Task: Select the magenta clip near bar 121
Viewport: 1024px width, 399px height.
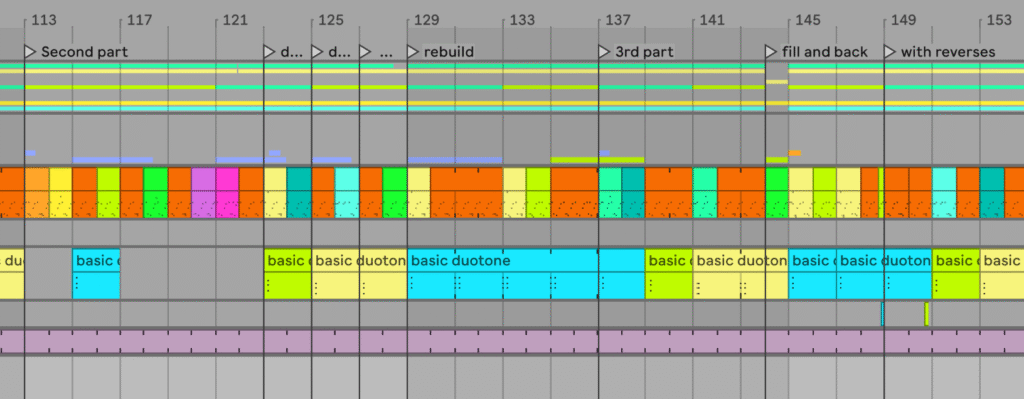Action: 227,193
